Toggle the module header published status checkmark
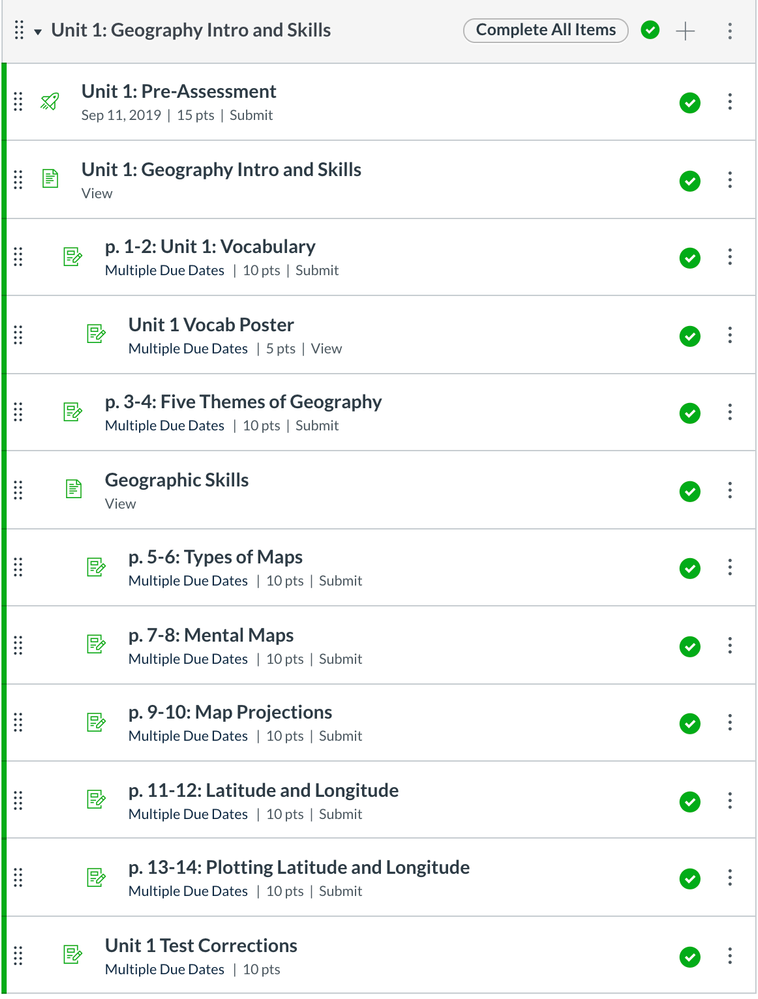 coord(650,31)
